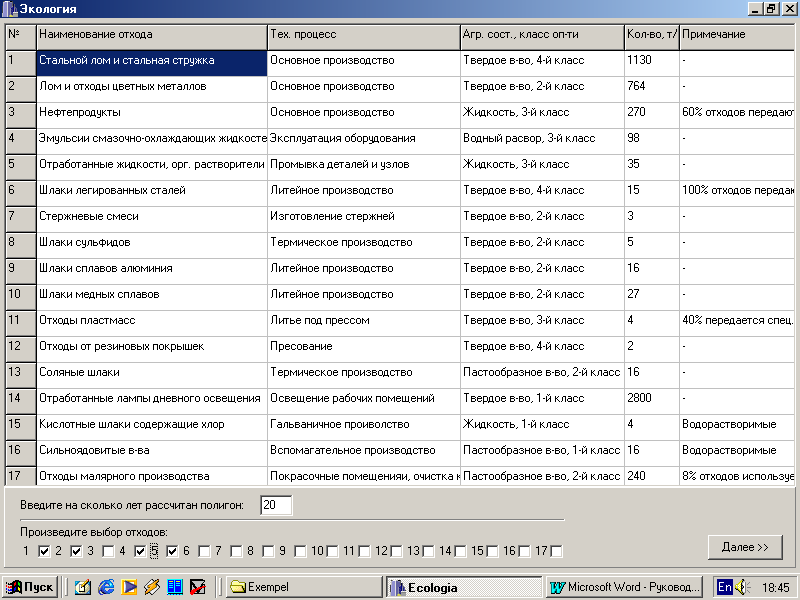This screenshot has height=600, width=800.
Task: Click the Наименование отхода column header
Action: [x=152, y=37]
